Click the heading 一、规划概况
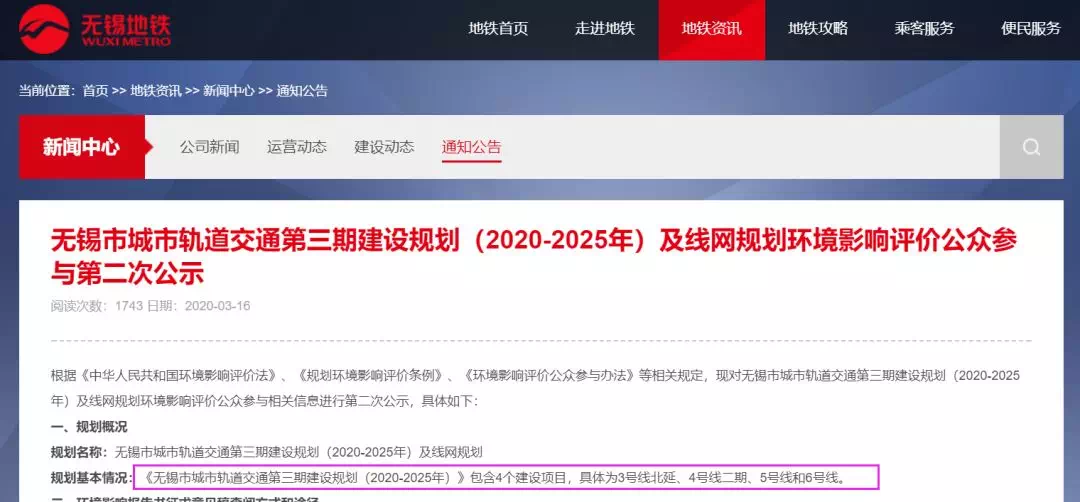Screen dimensions: 1080x502 pyautogui.click(x=89, y=427)
